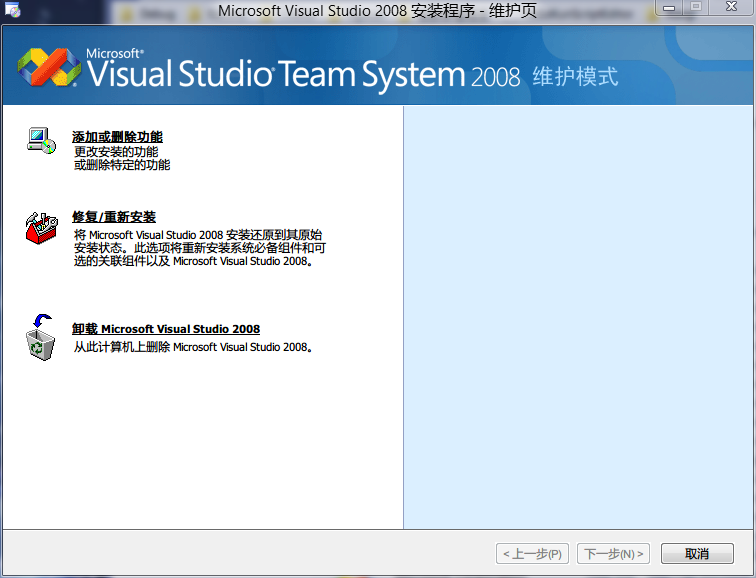Minimize the Visual Studio 2008 setup window
This screenshot has height=578, width=756.
tap(671, 8)
